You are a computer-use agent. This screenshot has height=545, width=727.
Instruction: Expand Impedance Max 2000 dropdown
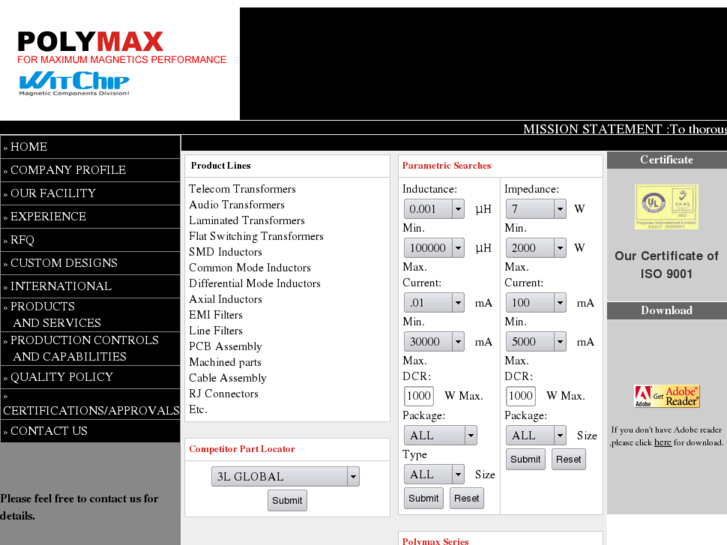(536, 248)
